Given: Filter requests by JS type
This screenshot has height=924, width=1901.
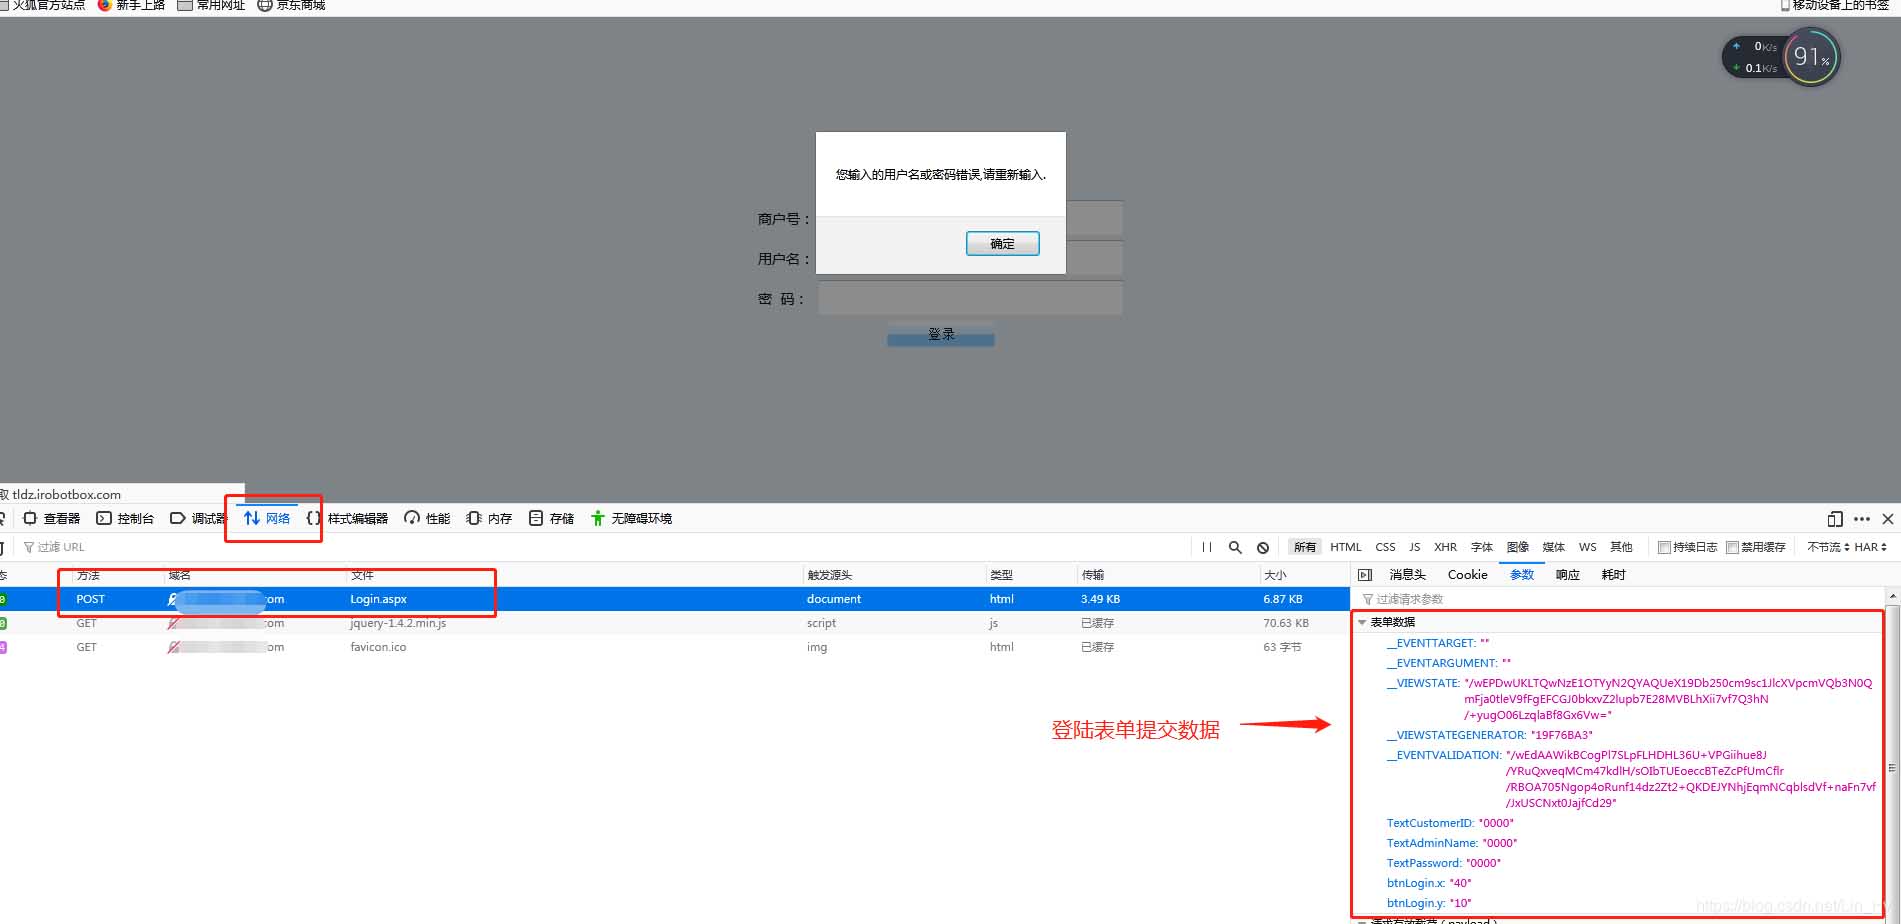Looking at the screenshot, I should [x=1414, y=547].
